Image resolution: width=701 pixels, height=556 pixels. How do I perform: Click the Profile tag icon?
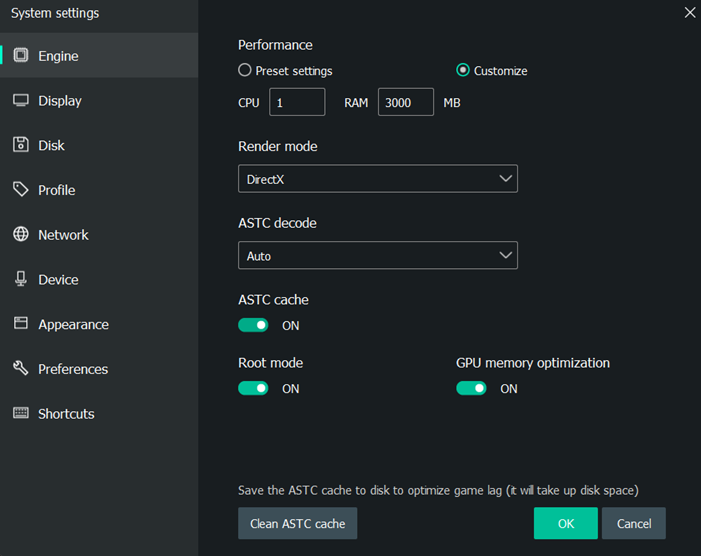21,190
